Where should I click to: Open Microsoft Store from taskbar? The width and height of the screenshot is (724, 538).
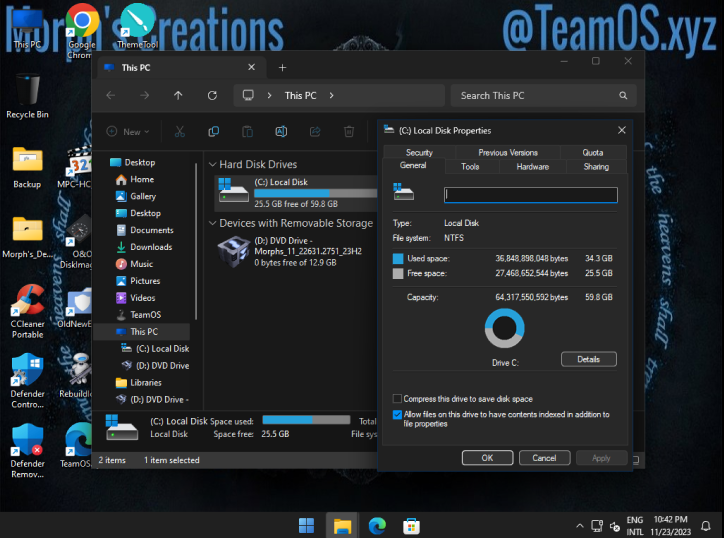(411, 526)
